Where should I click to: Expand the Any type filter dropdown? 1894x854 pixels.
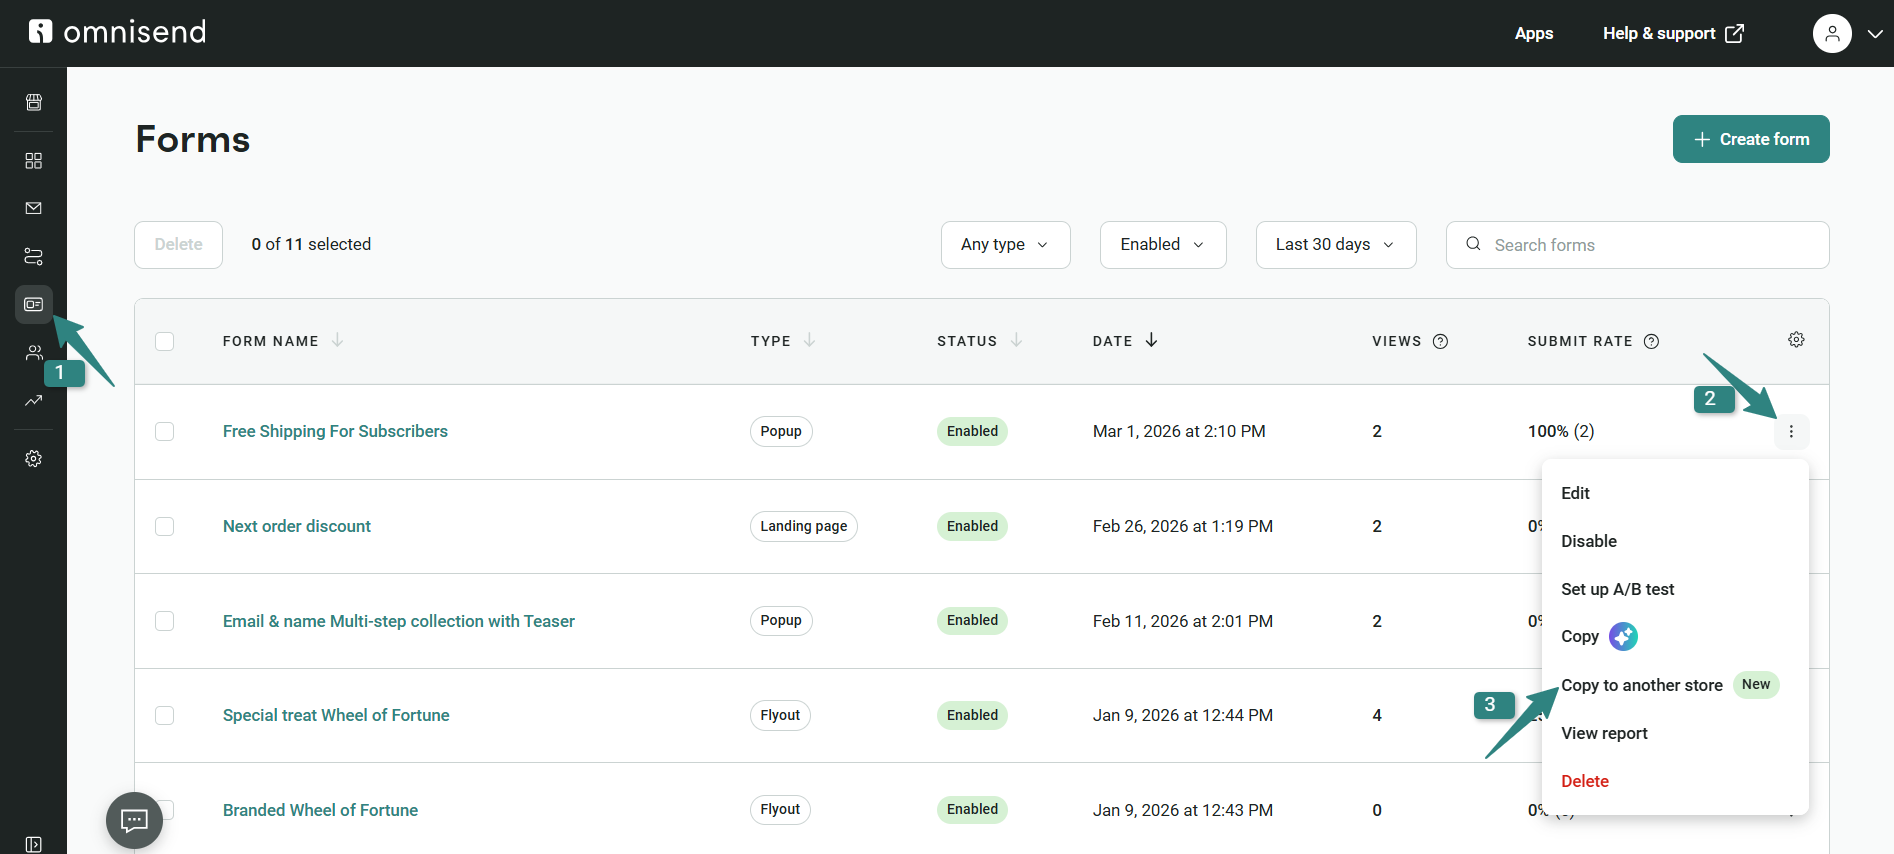click(x=1005, y=245)
